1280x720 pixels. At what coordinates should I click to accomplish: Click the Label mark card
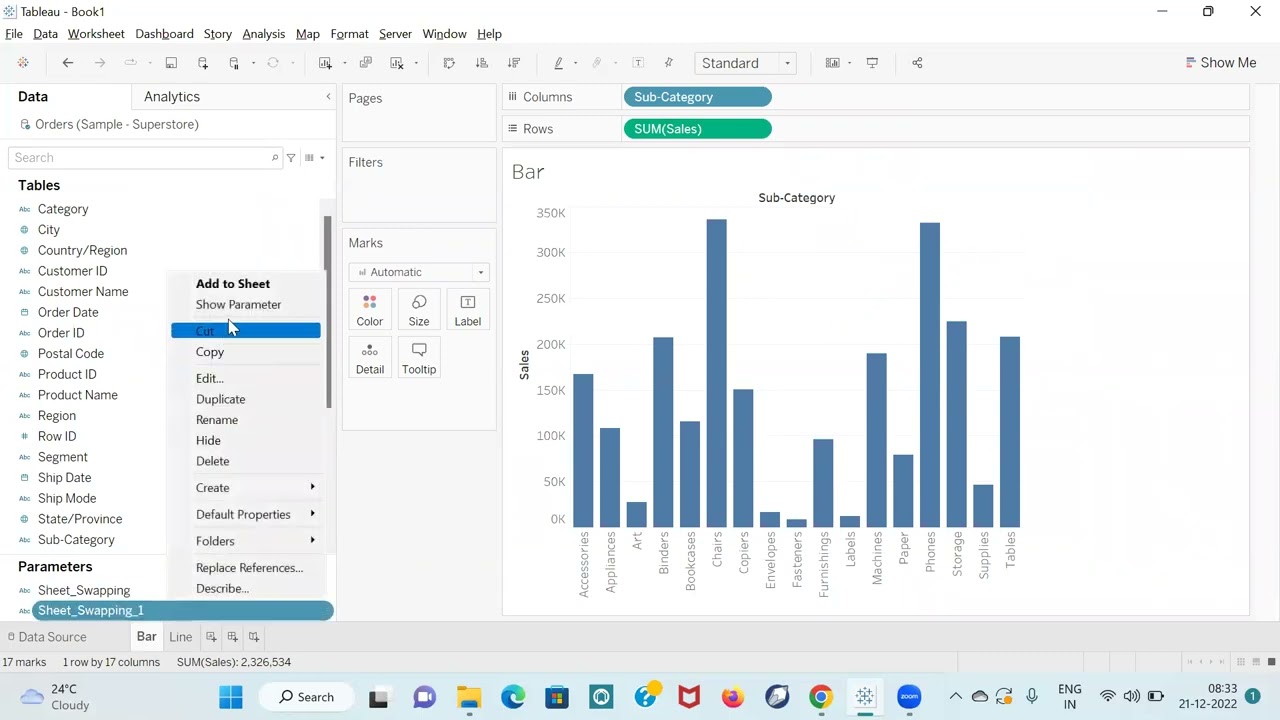pos(467,310)
